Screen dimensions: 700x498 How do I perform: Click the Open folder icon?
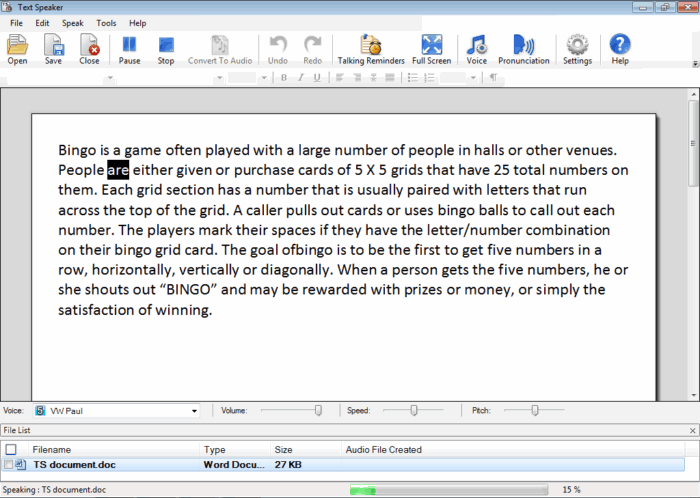(x=17, y=46)
